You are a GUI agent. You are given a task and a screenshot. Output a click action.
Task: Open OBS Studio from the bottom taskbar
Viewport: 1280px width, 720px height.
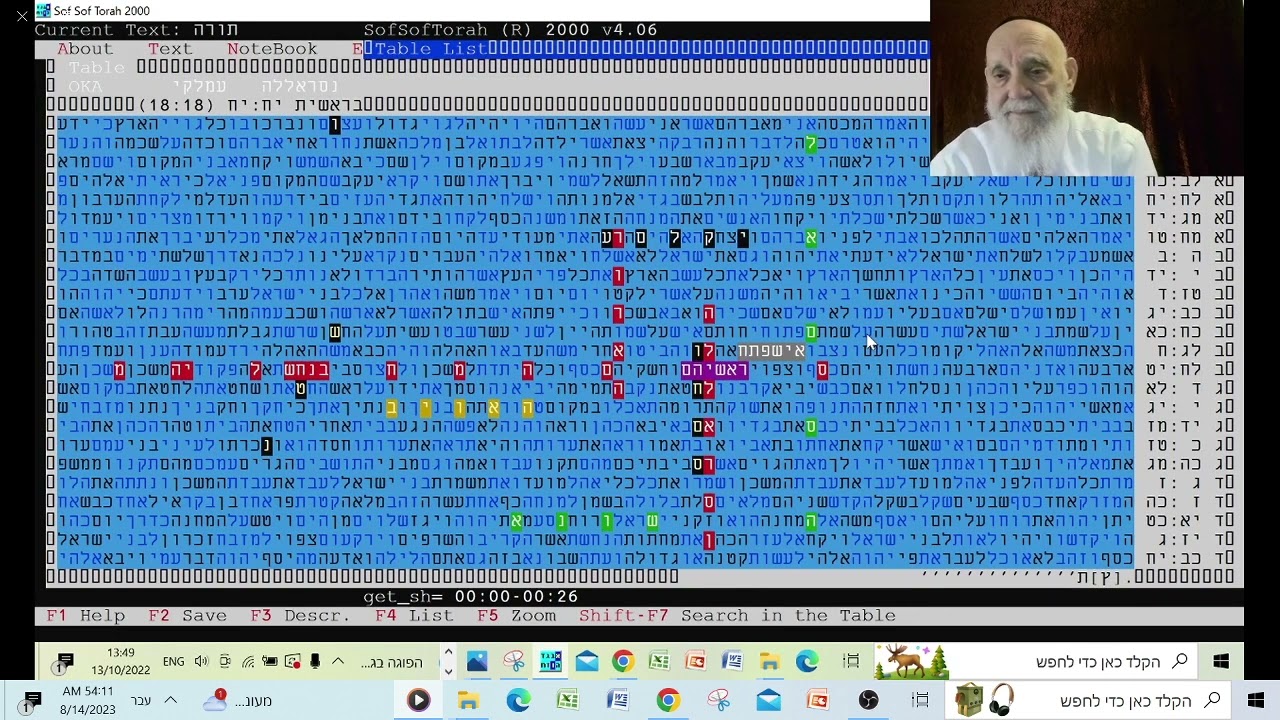tap(868, 701)
